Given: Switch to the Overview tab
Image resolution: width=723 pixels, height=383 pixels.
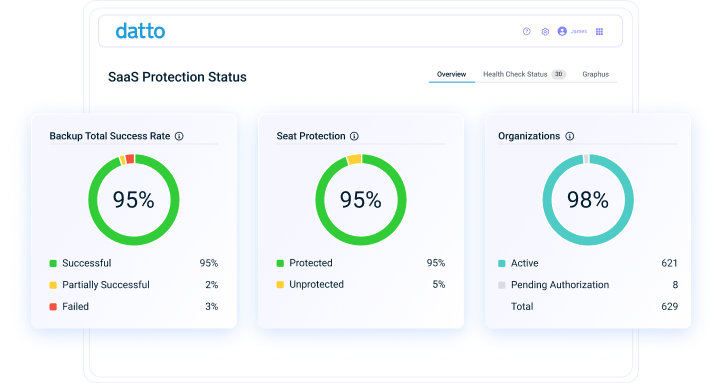Looking at the screenshot, I should point(451,74).
